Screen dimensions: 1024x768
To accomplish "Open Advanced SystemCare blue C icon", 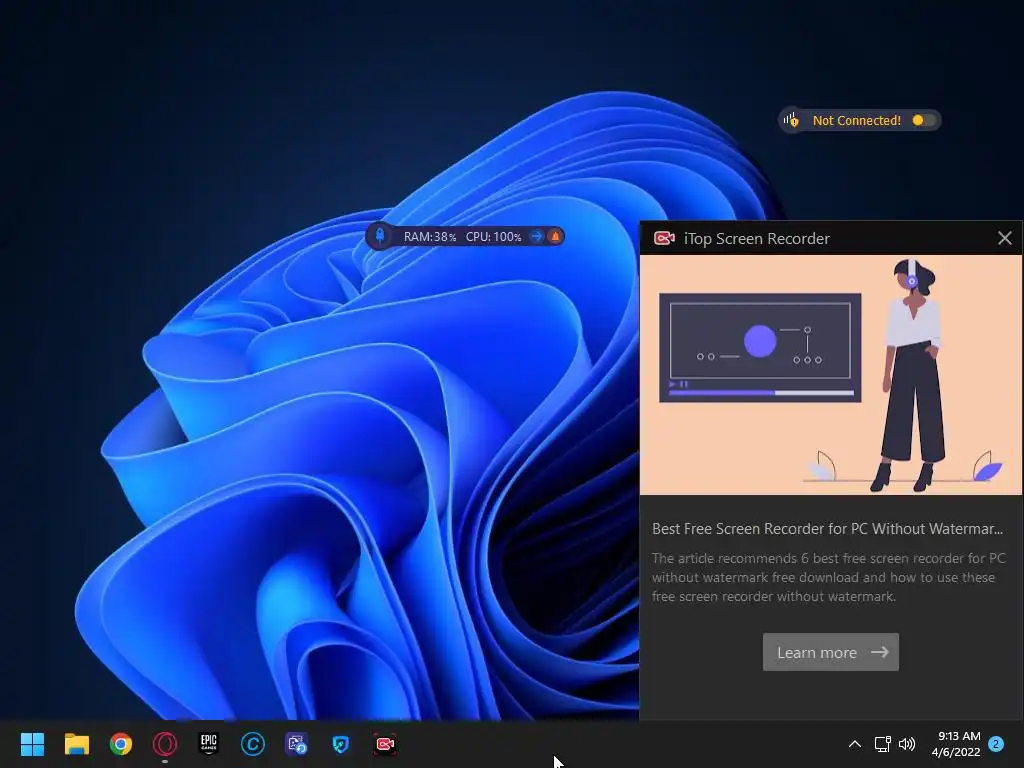I will tap(253, 744).
